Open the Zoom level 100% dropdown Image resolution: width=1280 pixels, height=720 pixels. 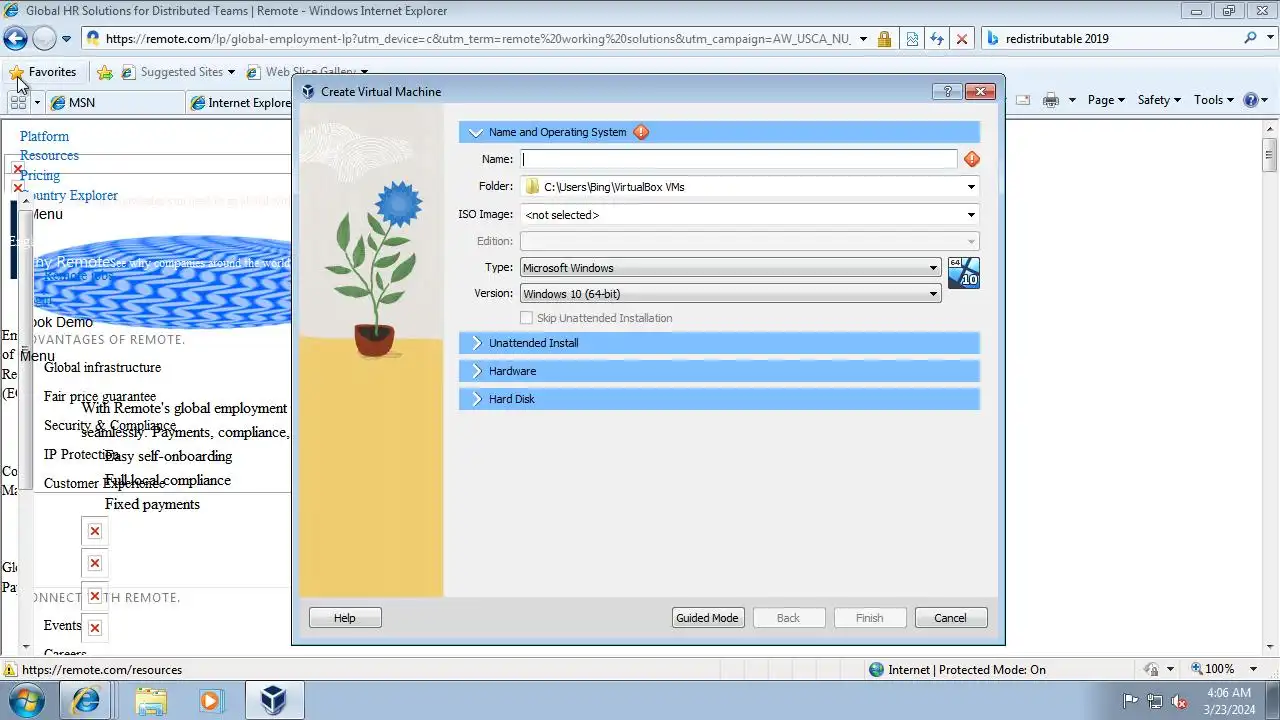tap(1255, 669)
